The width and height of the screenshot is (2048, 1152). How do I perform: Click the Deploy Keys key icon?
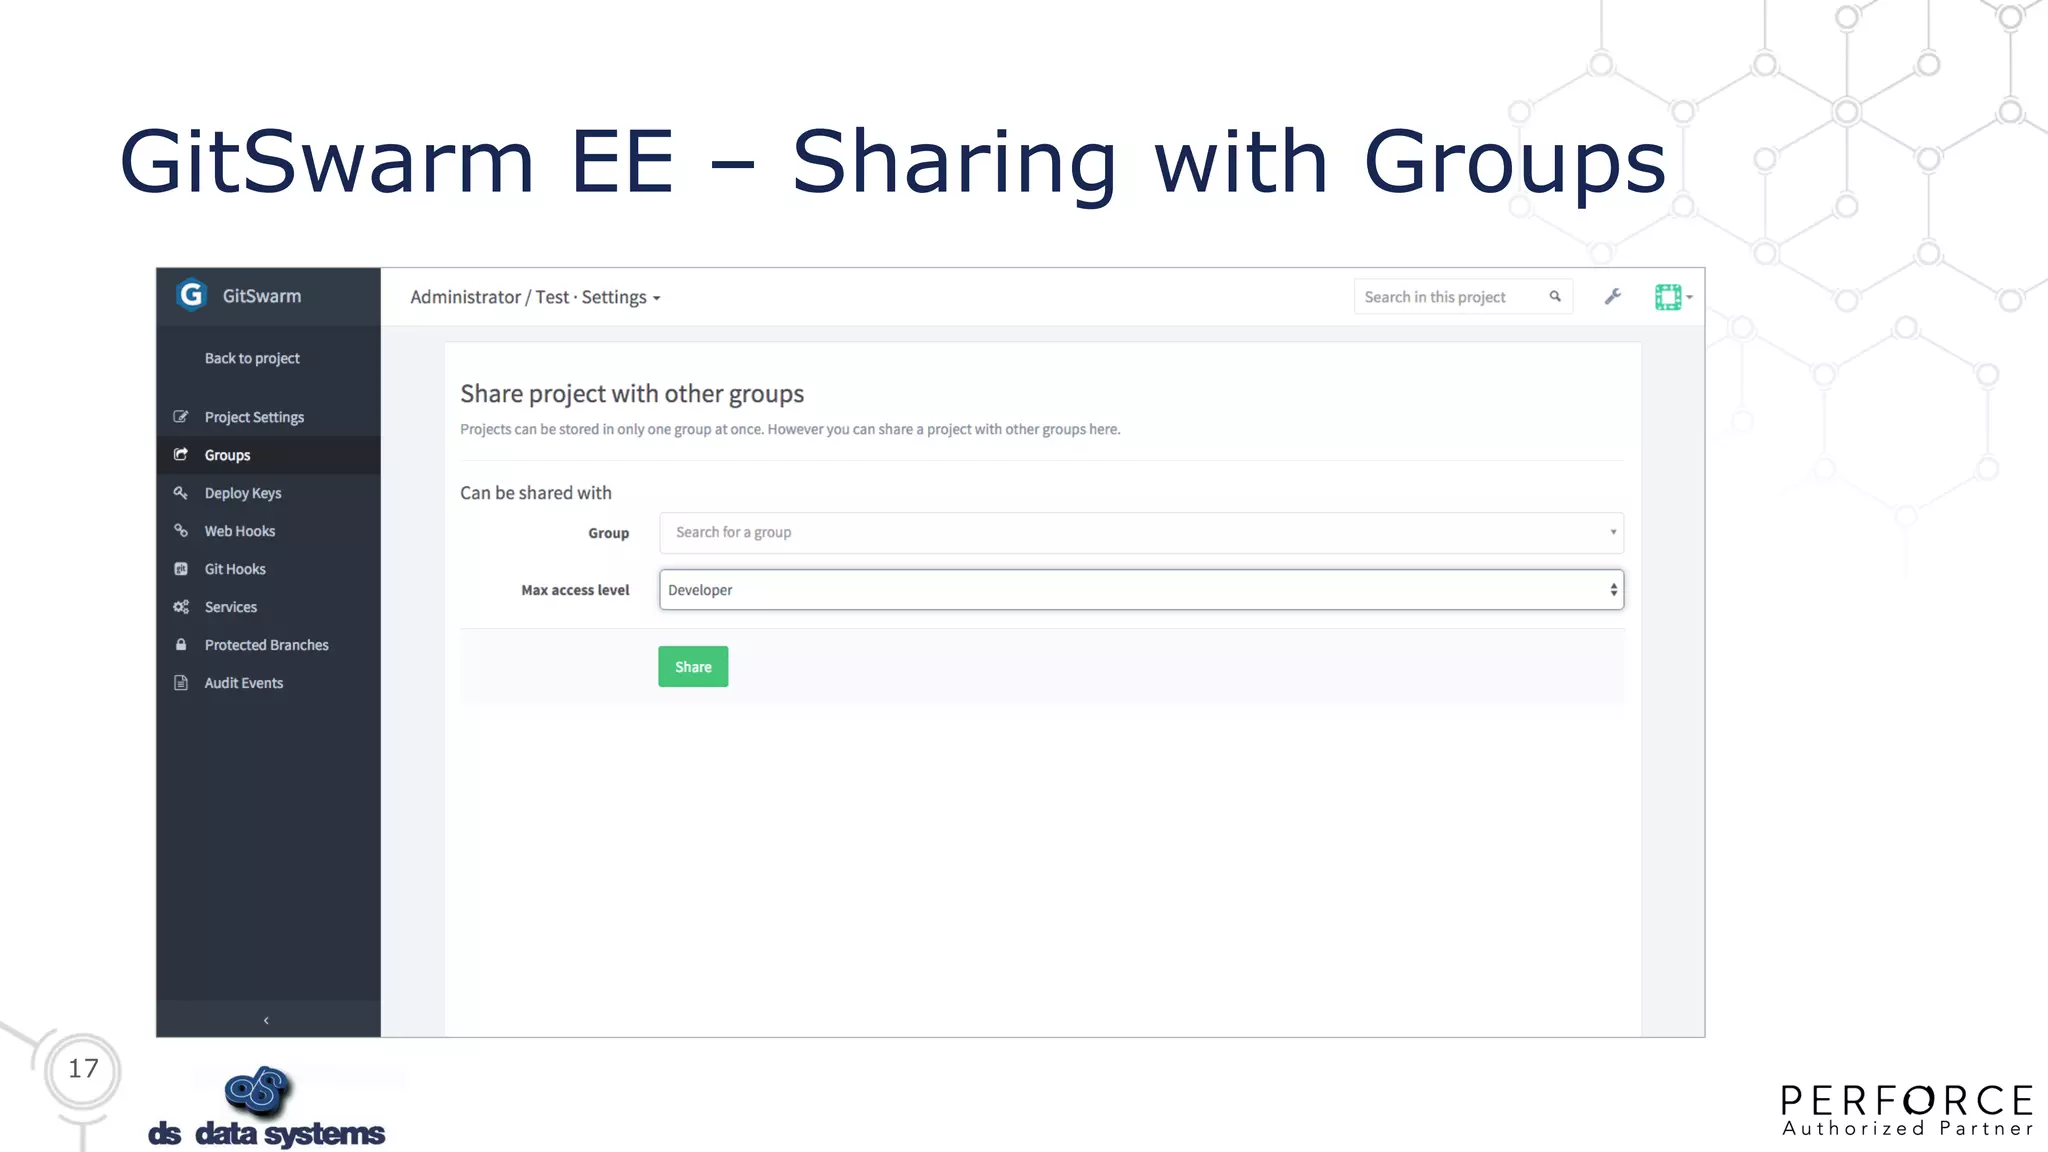(181, 493)
